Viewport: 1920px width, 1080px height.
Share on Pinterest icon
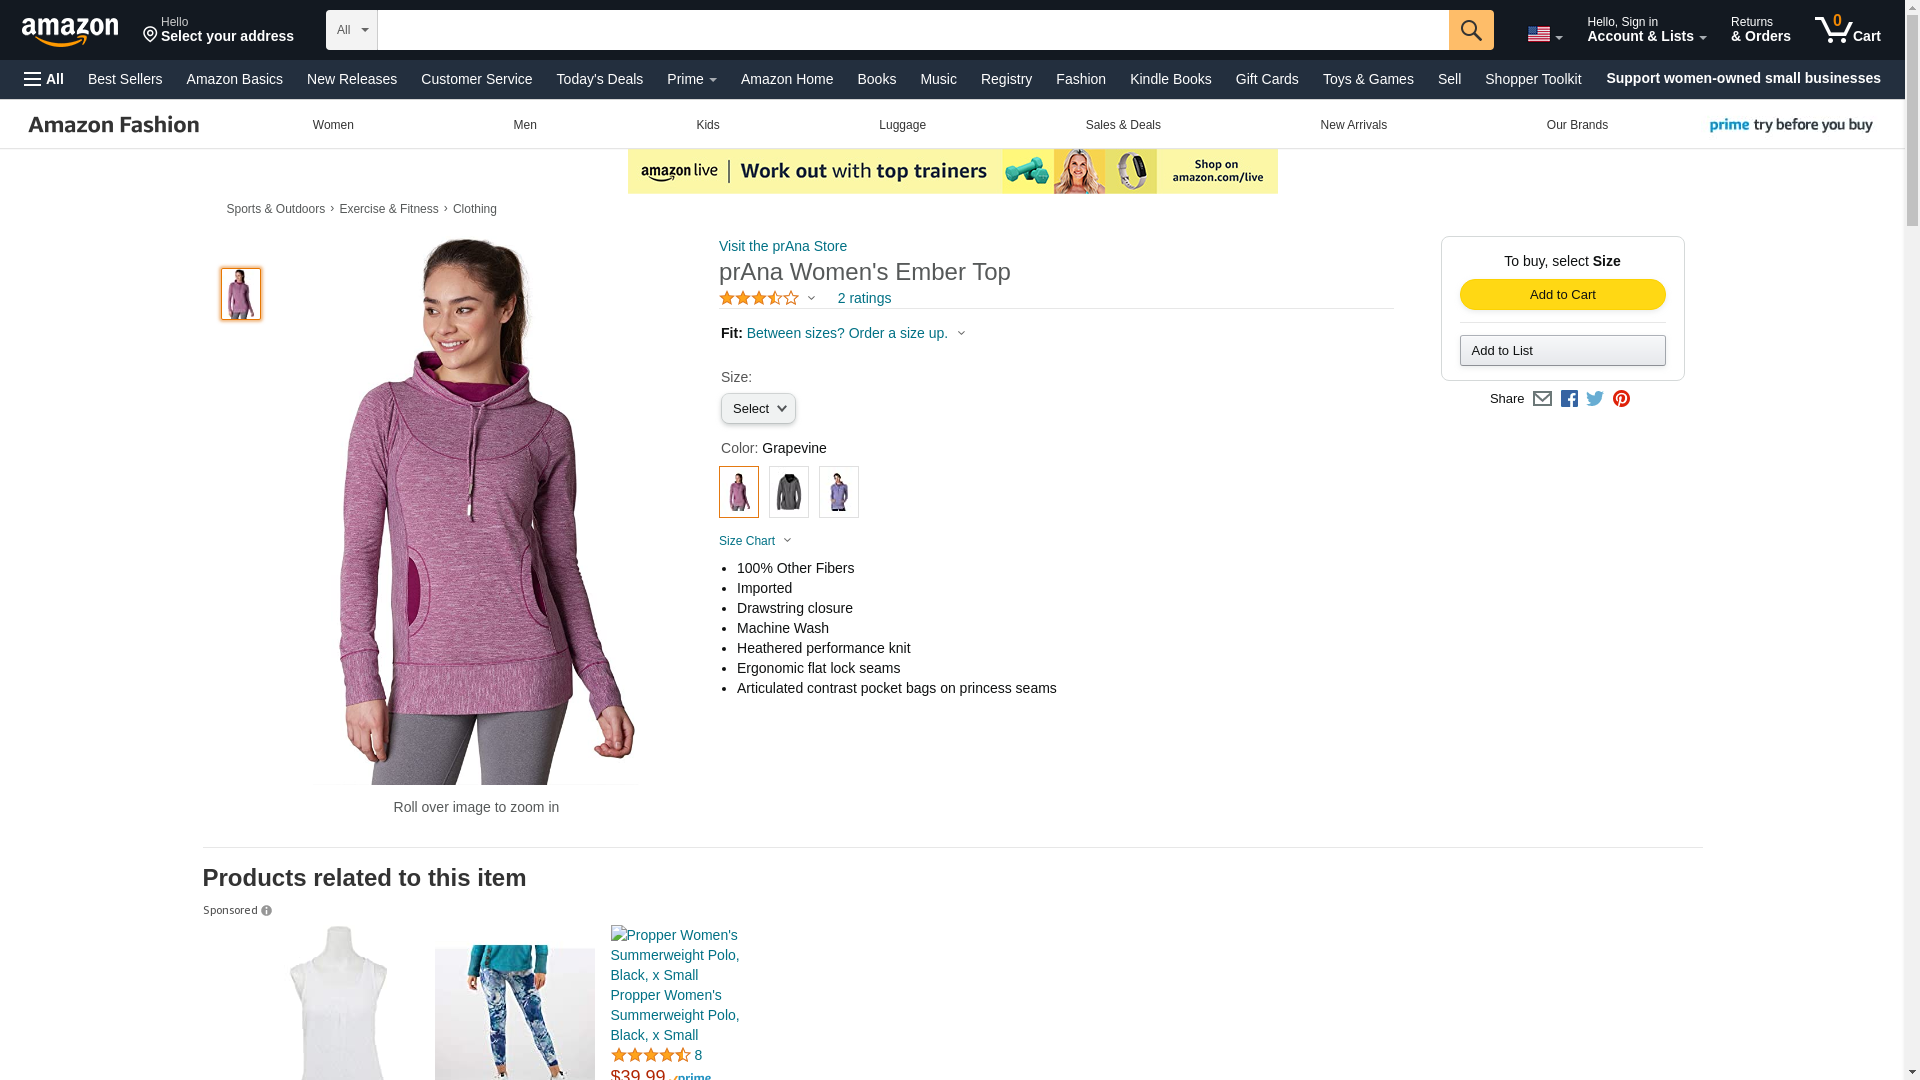[1621, 398]
